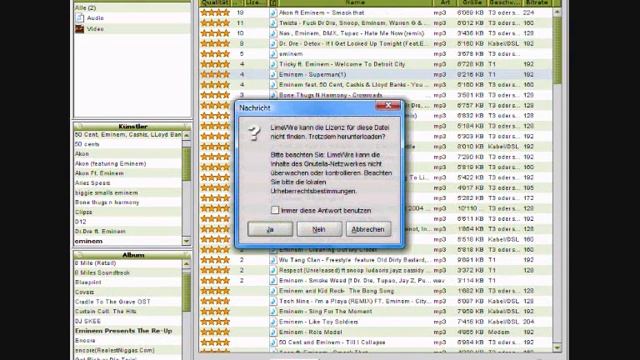Select artist 'Akon (featuring Eminem)'
Image resolution: width=640 pixels, height=360 pixels.
[110, 164]
